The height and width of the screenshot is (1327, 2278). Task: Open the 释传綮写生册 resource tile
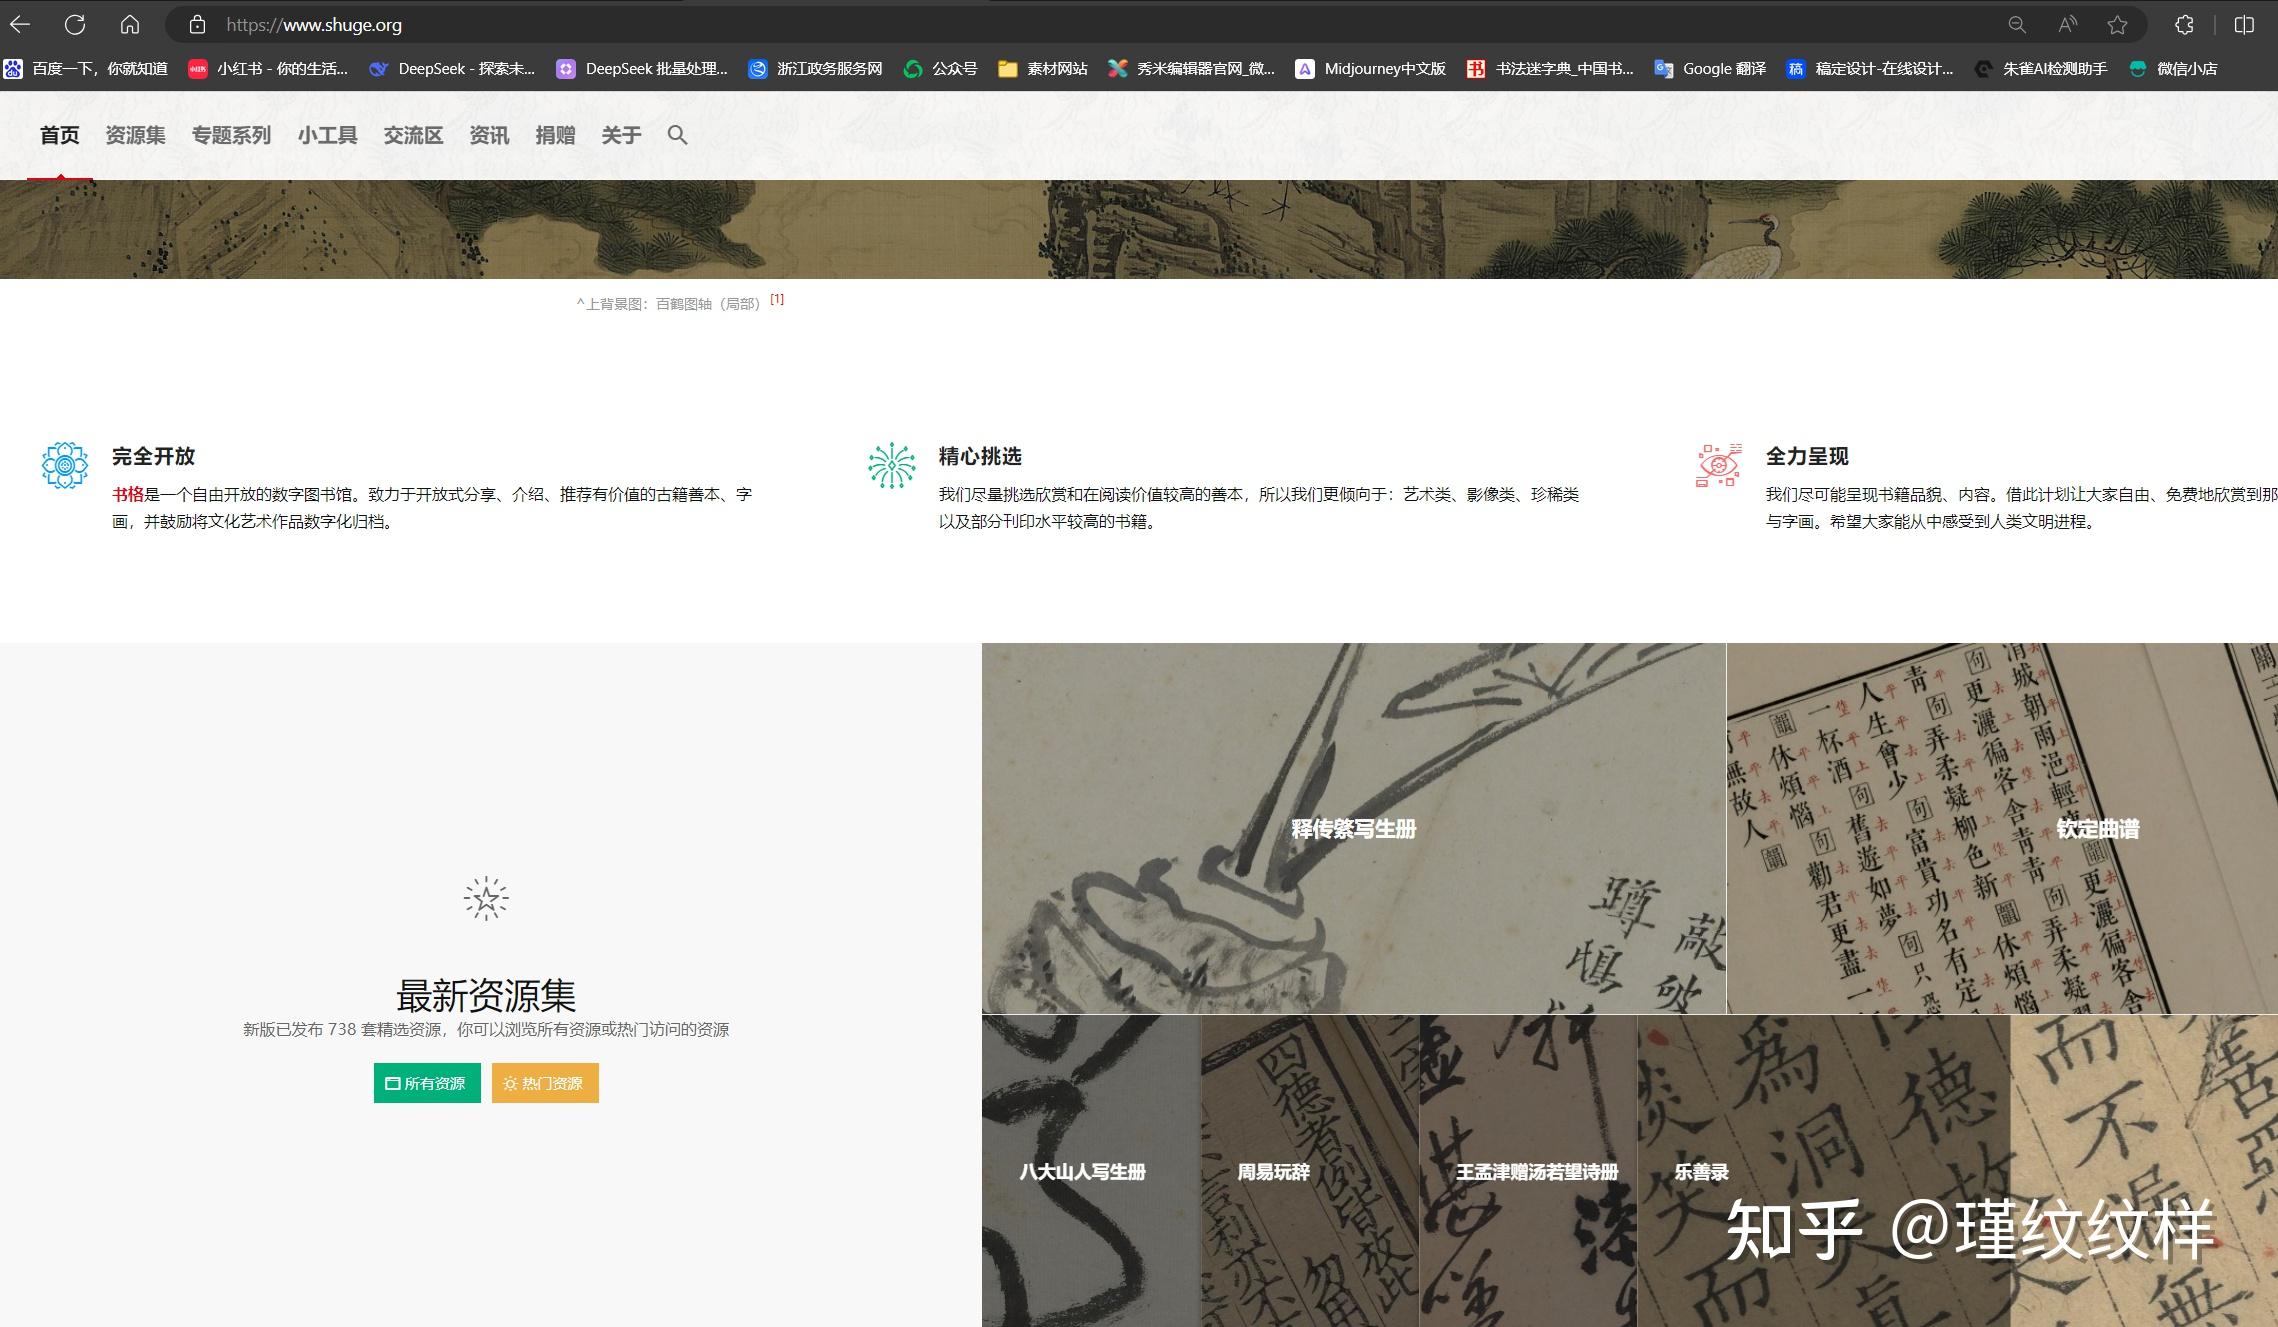click(x=1354, y=828)
